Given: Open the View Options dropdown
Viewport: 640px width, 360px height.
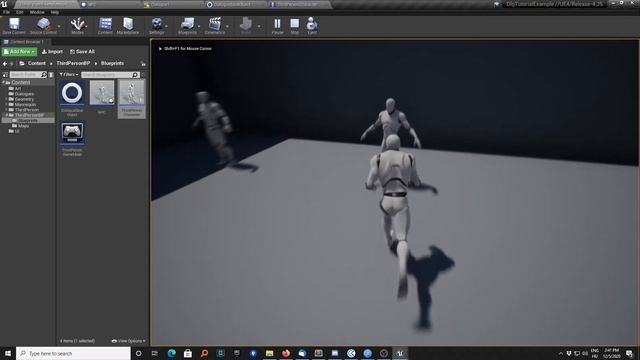Looking at the screenshot, I should (x=129, y=341).
